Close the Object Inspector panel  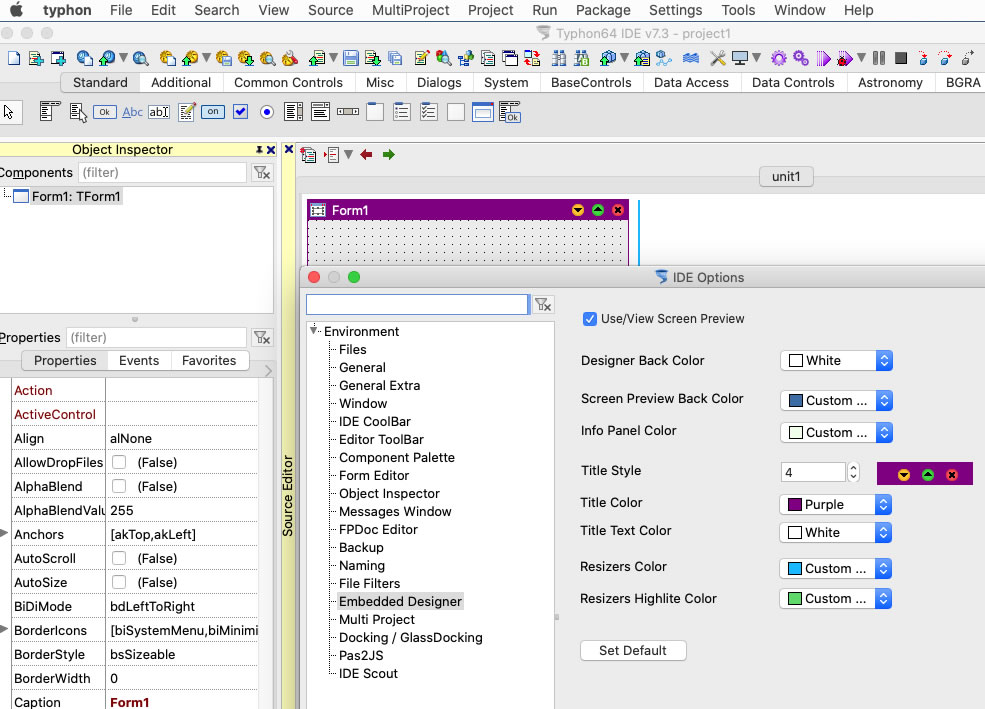tap(271, 150)
